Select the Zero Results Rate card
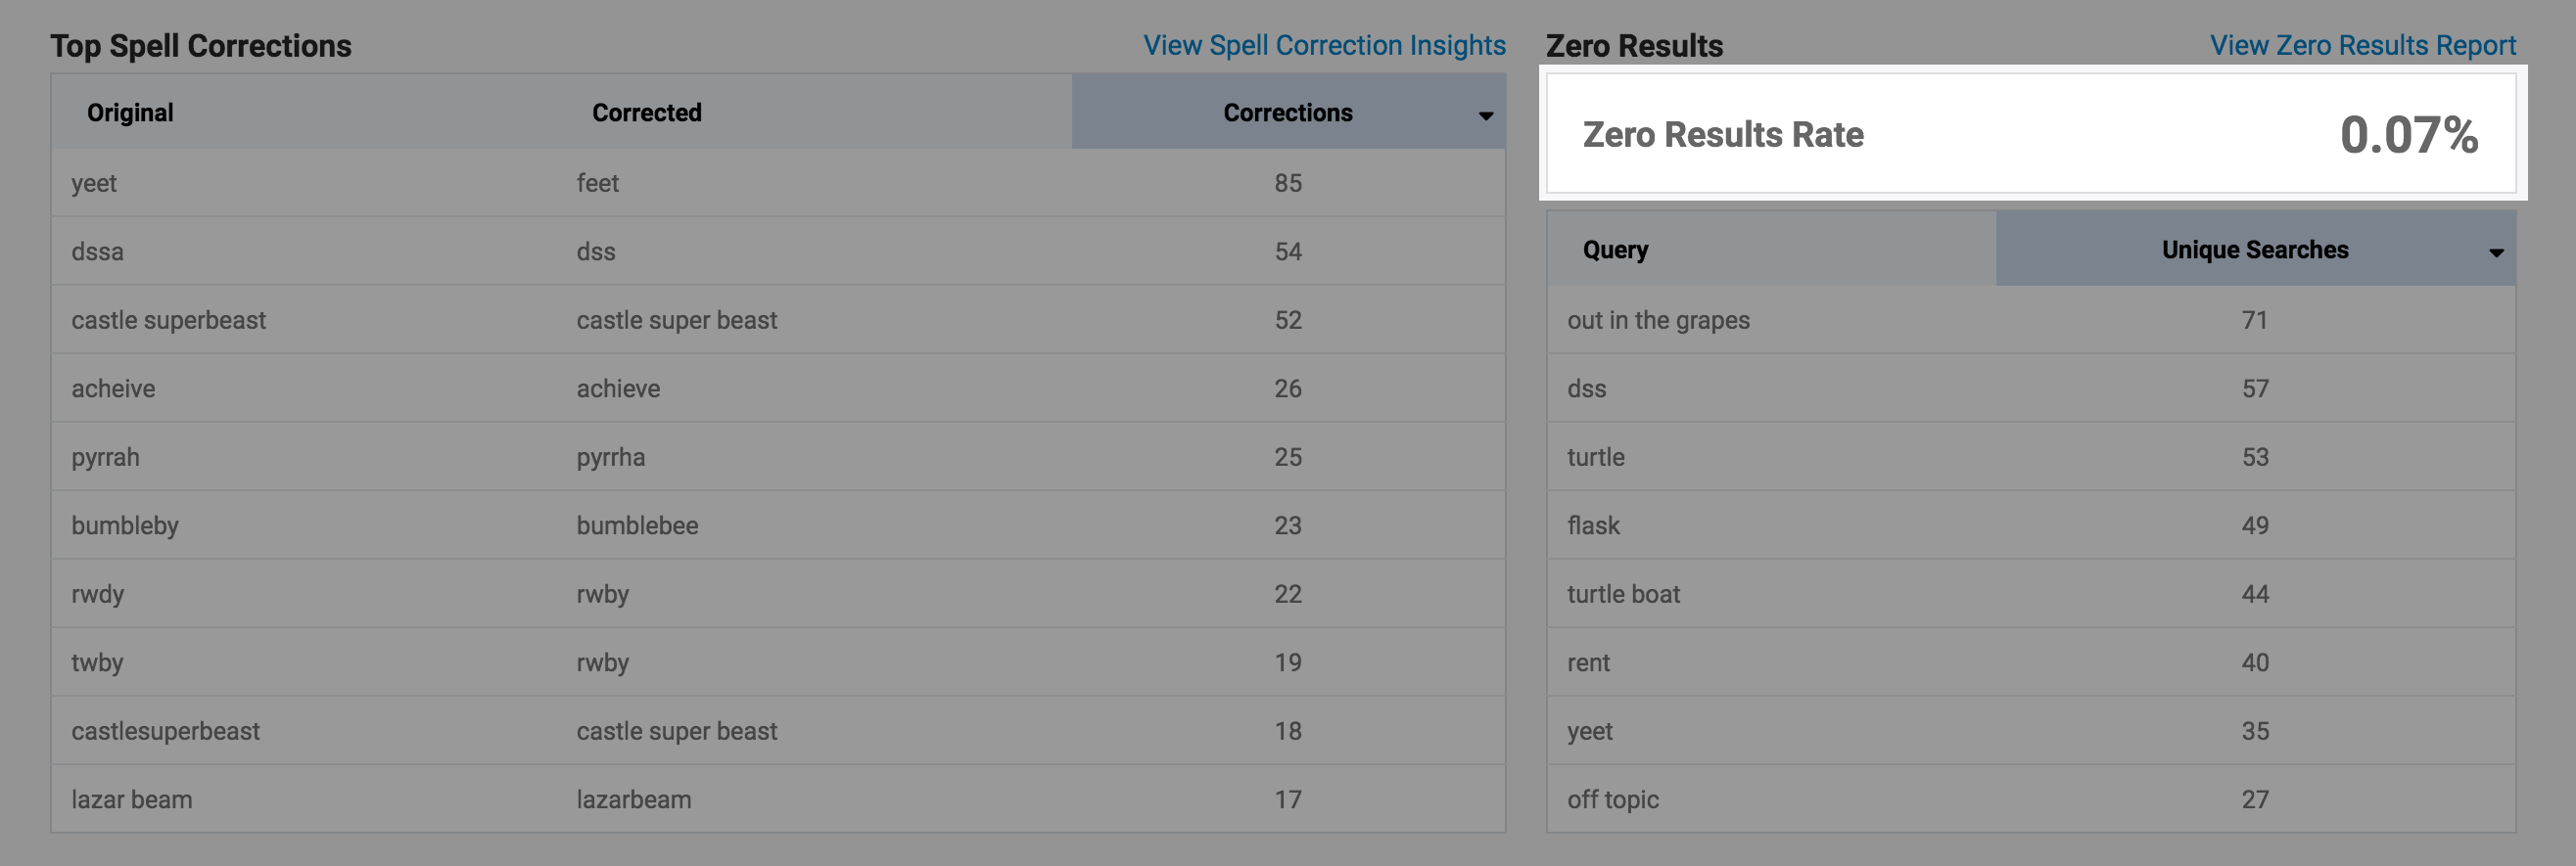The height and width of the screenshot is (866, 2576). pyautogui.click(x=2031, y=133)
